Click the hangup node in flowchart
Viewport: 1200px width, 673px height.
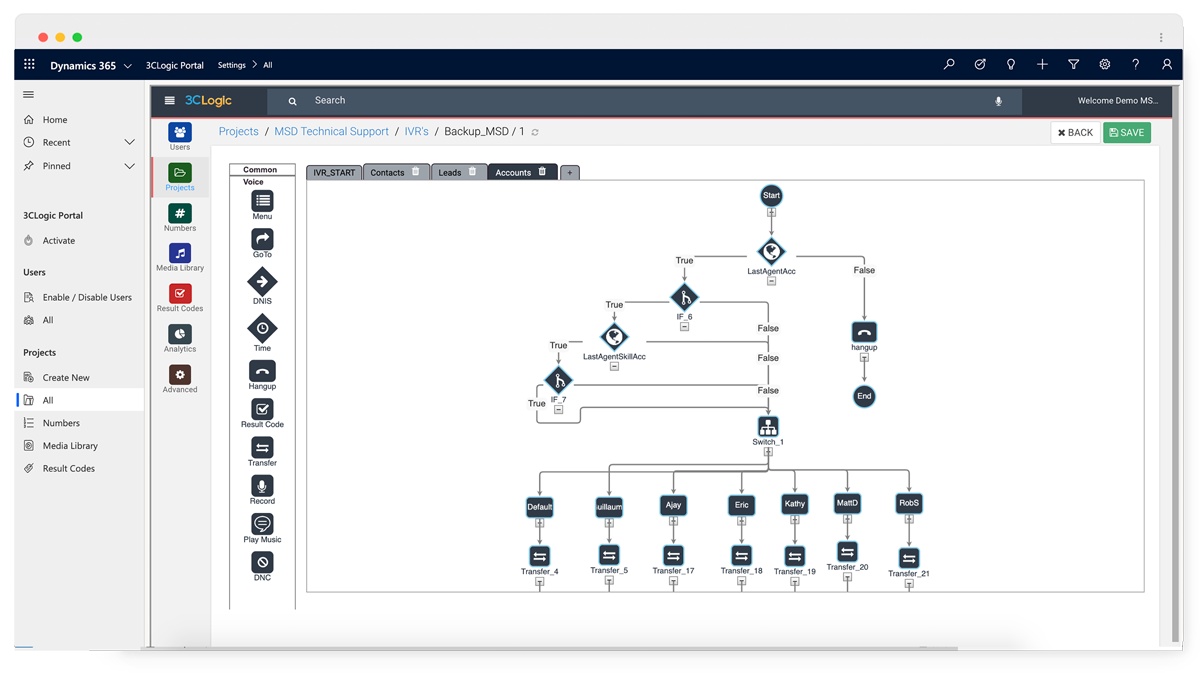tap(864, 332)
